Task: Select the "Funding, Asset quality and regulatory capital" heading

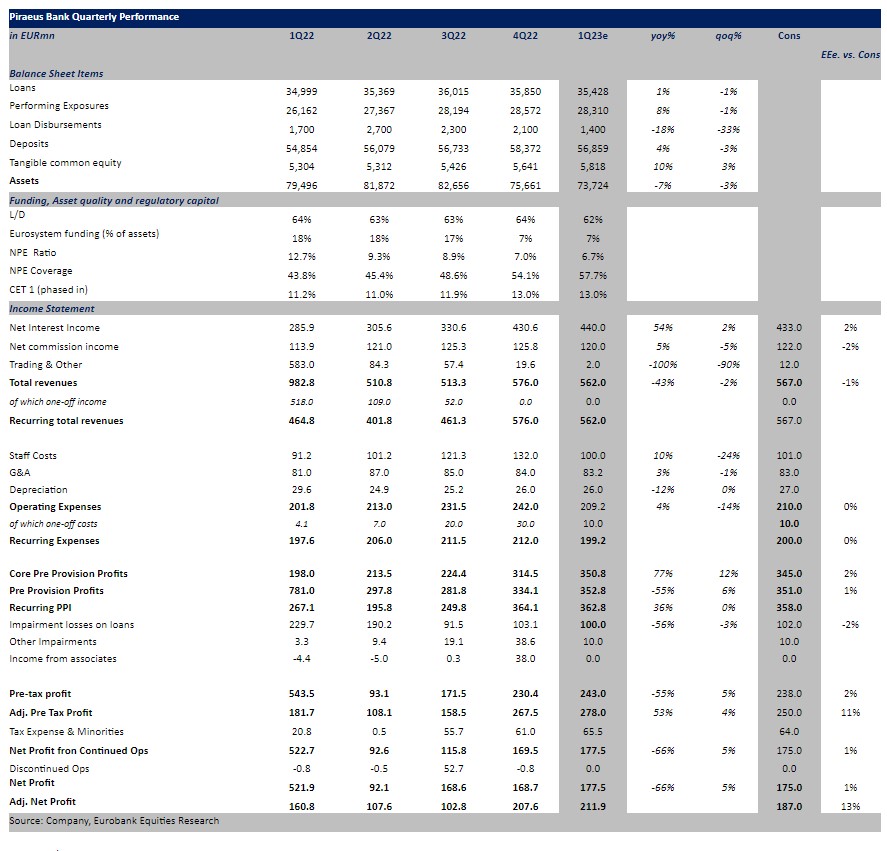Action: click(114, 201)
